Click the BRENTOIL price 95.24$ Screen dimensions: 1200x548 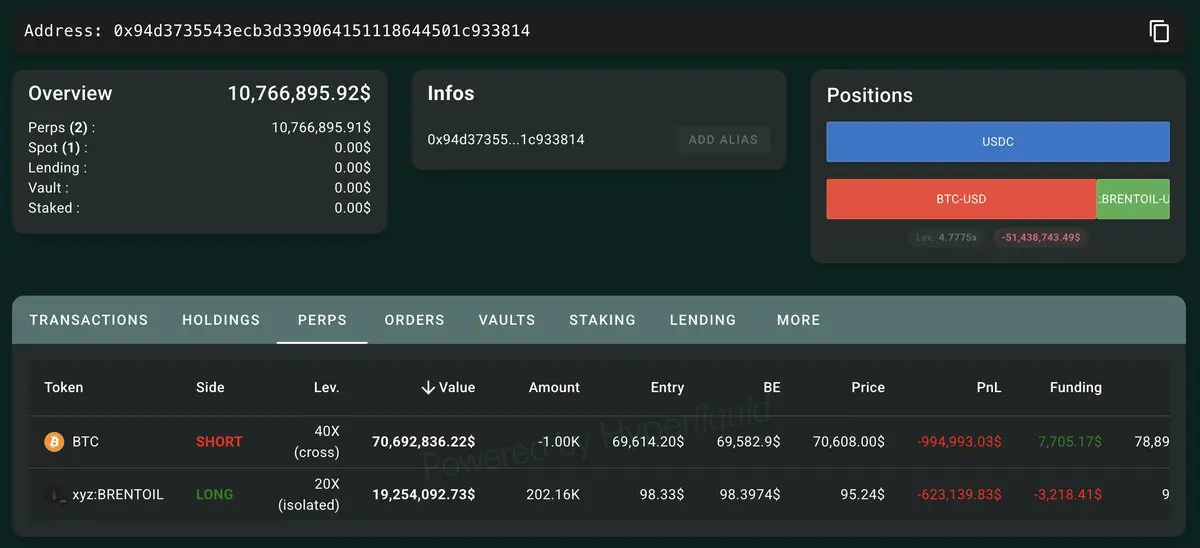[862, 494]
